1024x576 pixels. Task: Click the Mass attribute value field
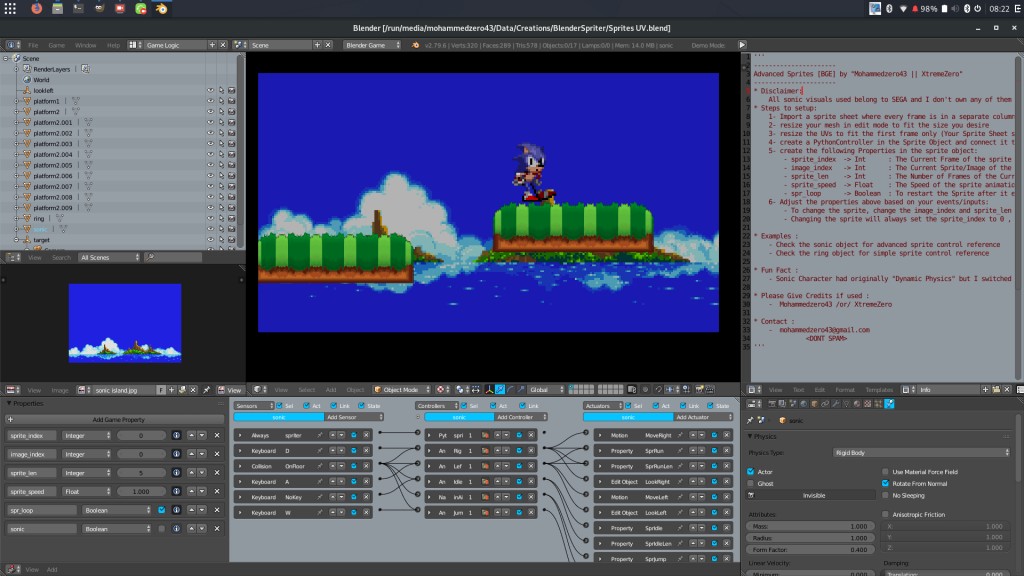(811, 526)
